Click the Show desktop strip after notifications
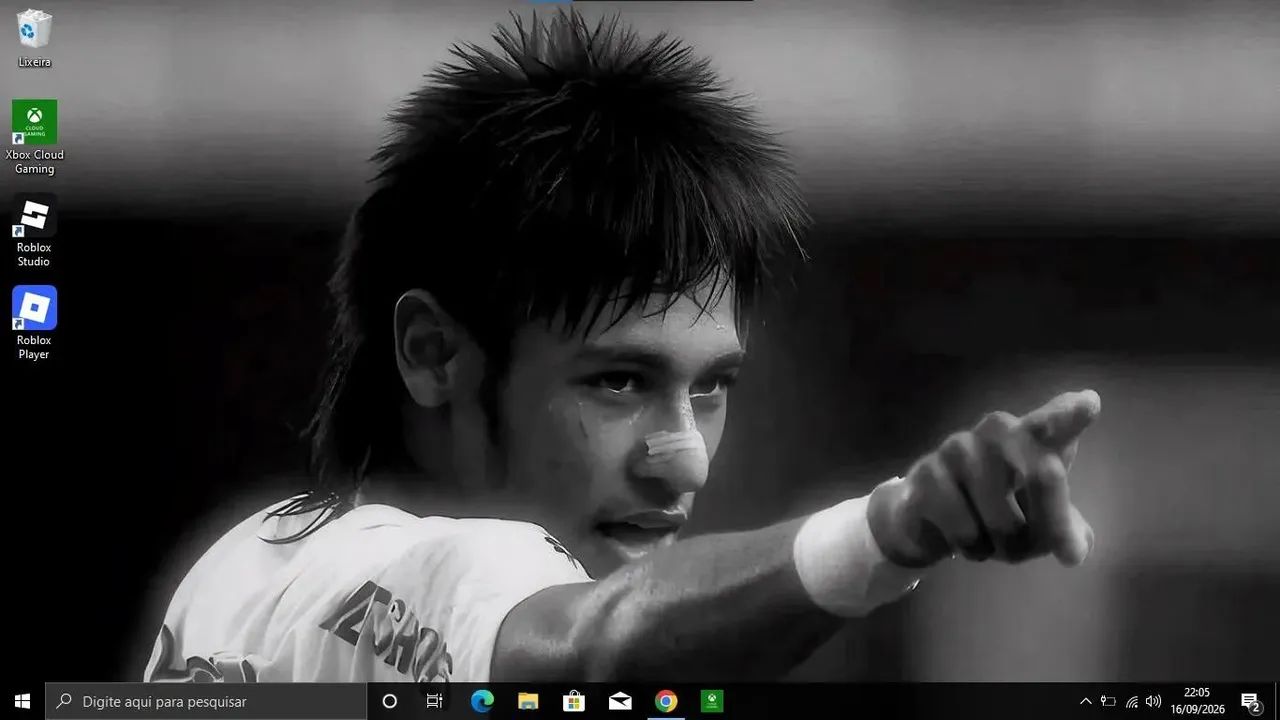The width and height of the screenshot is (1280, 720). [1276, 701]
